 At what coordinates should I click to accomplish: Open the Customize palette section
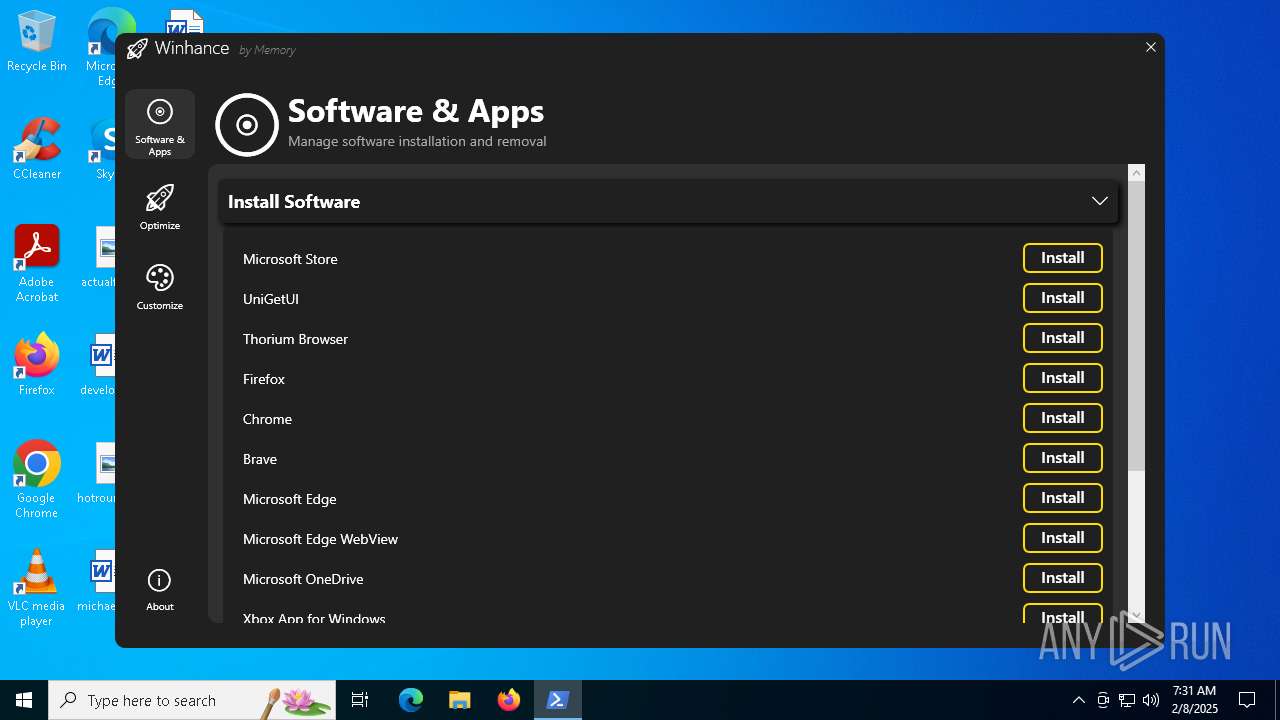(160, 287)
